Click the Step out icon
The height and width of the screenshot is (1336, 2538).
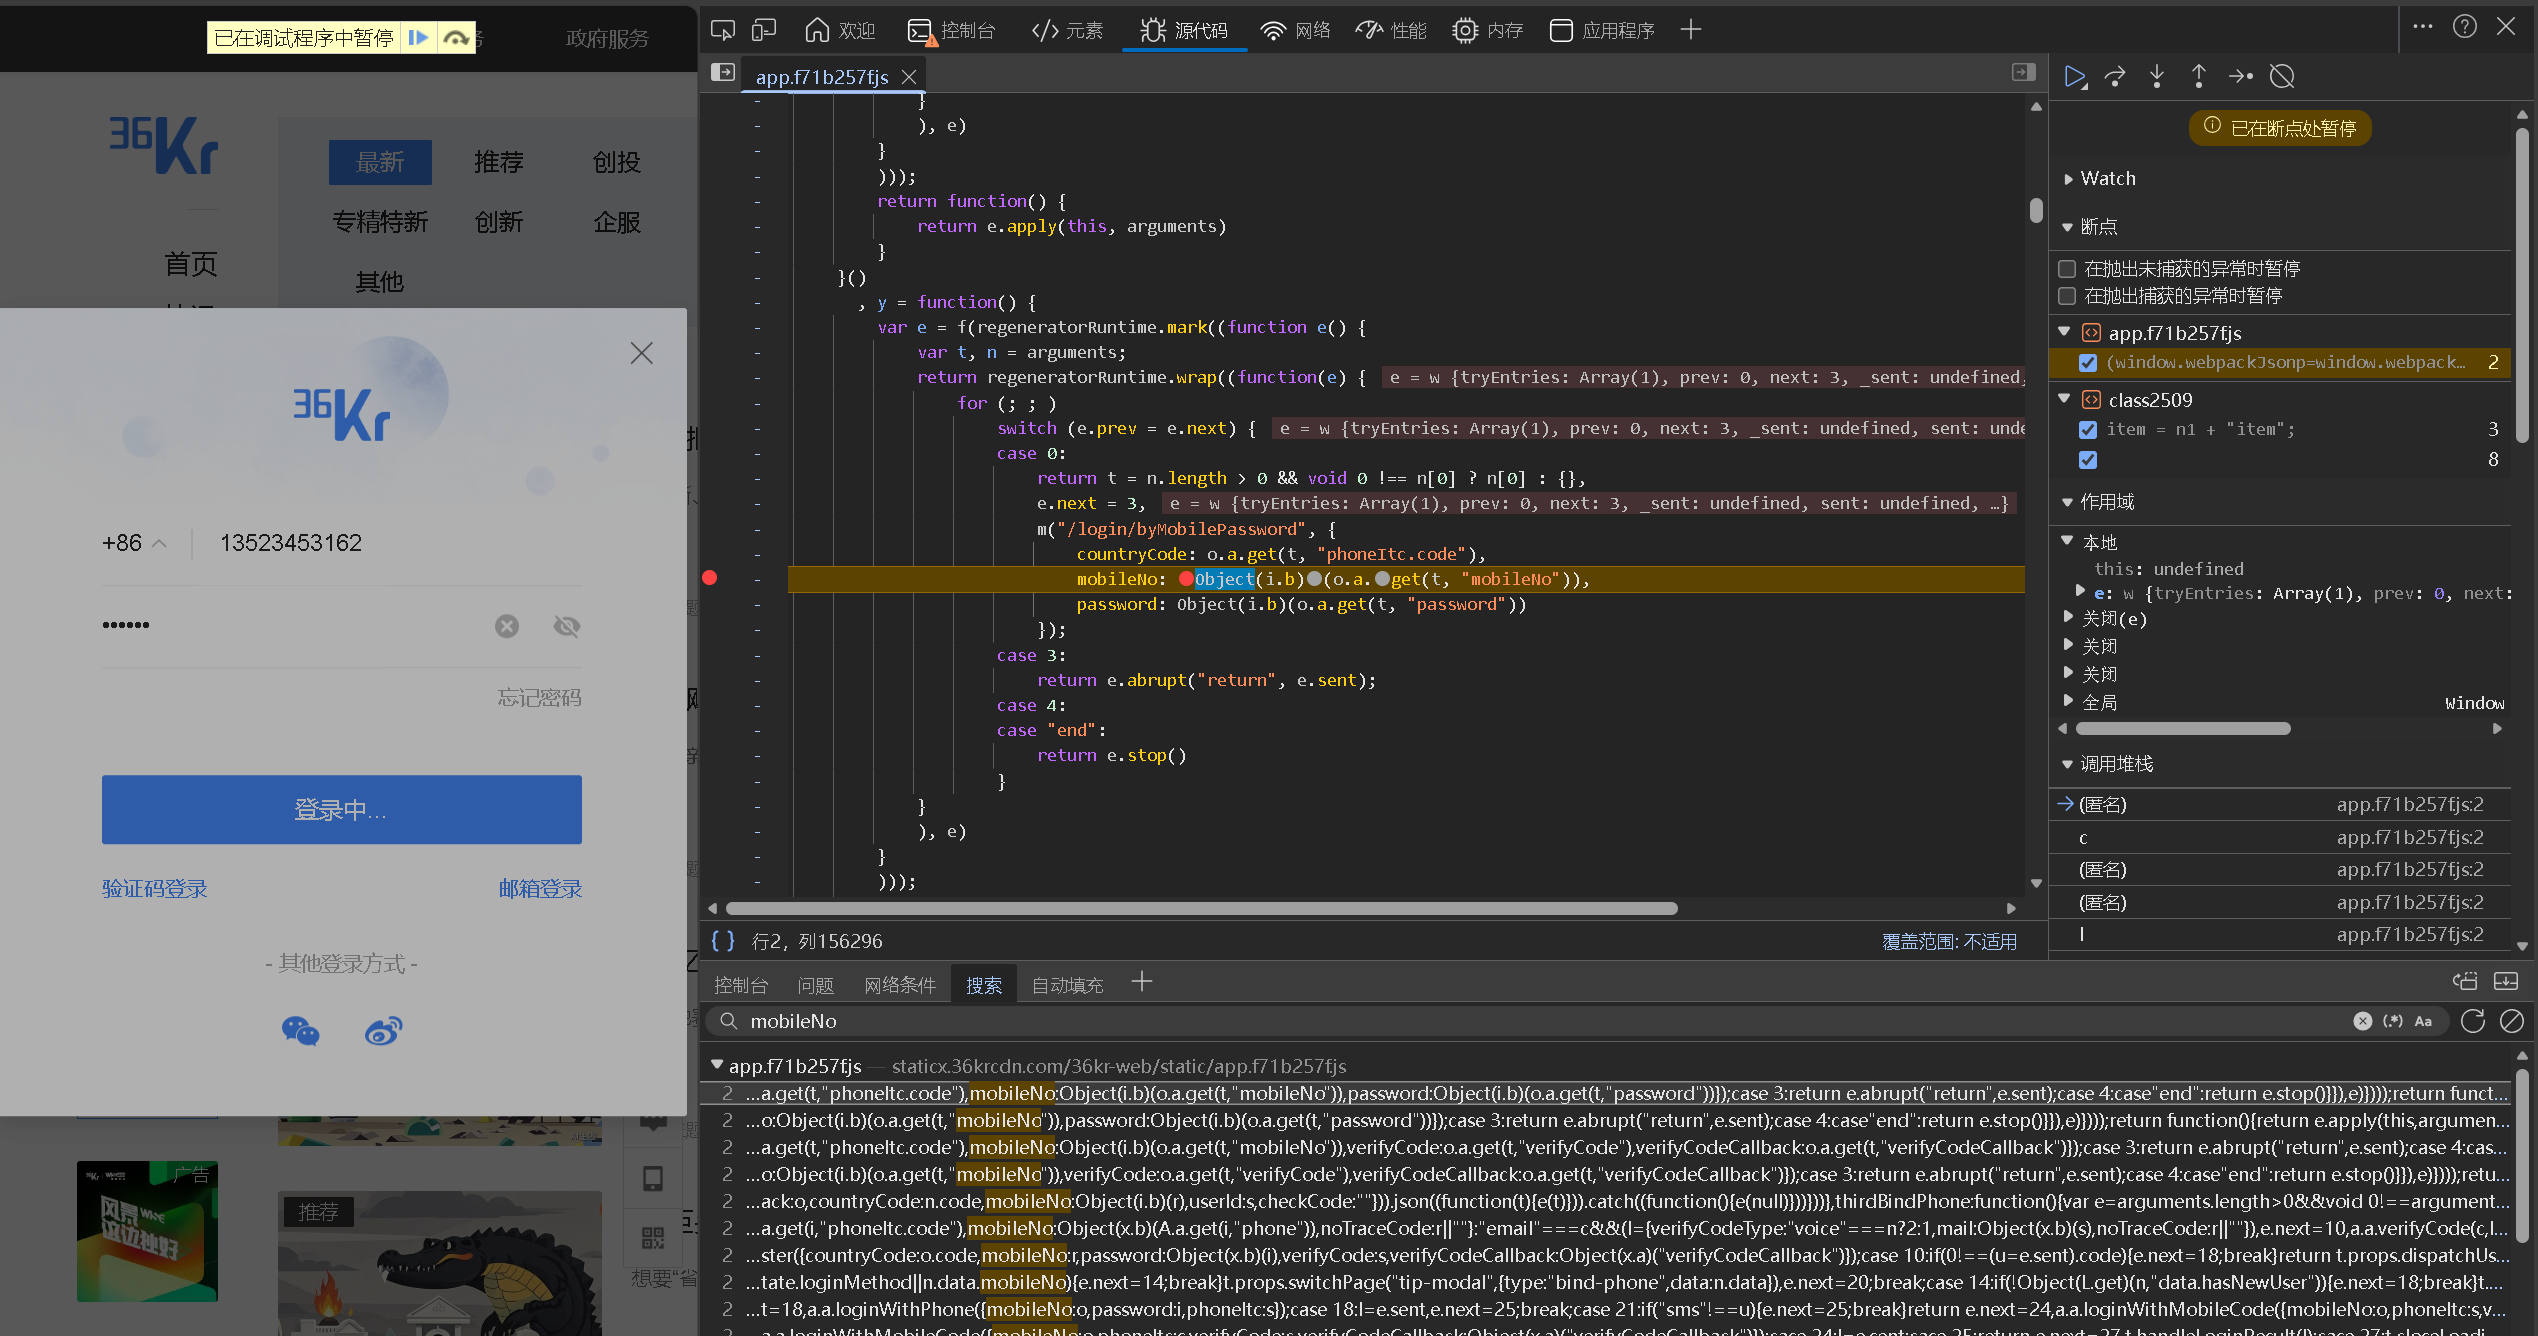click(x=2198, y=77)
